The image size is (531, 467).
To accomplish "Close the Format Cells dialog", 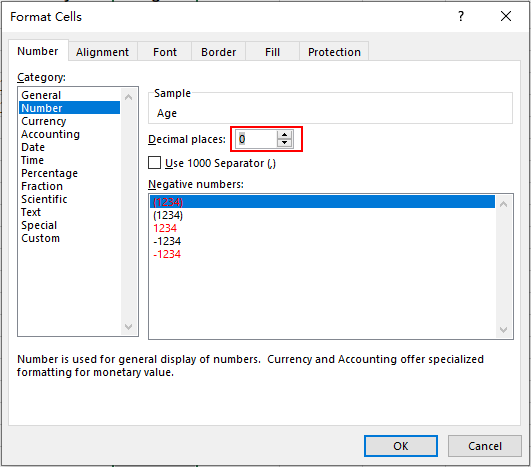I will coord(506,16).
